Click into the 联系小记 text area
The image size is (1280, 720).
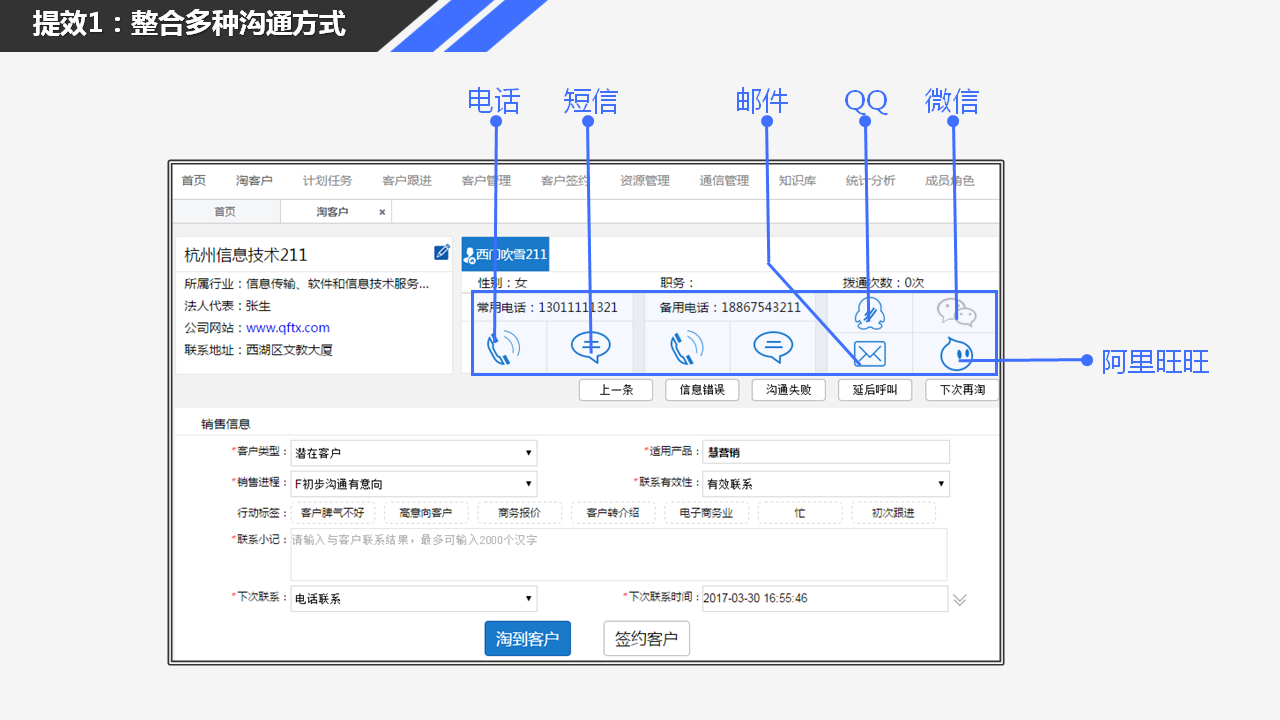tap(618, 556)
